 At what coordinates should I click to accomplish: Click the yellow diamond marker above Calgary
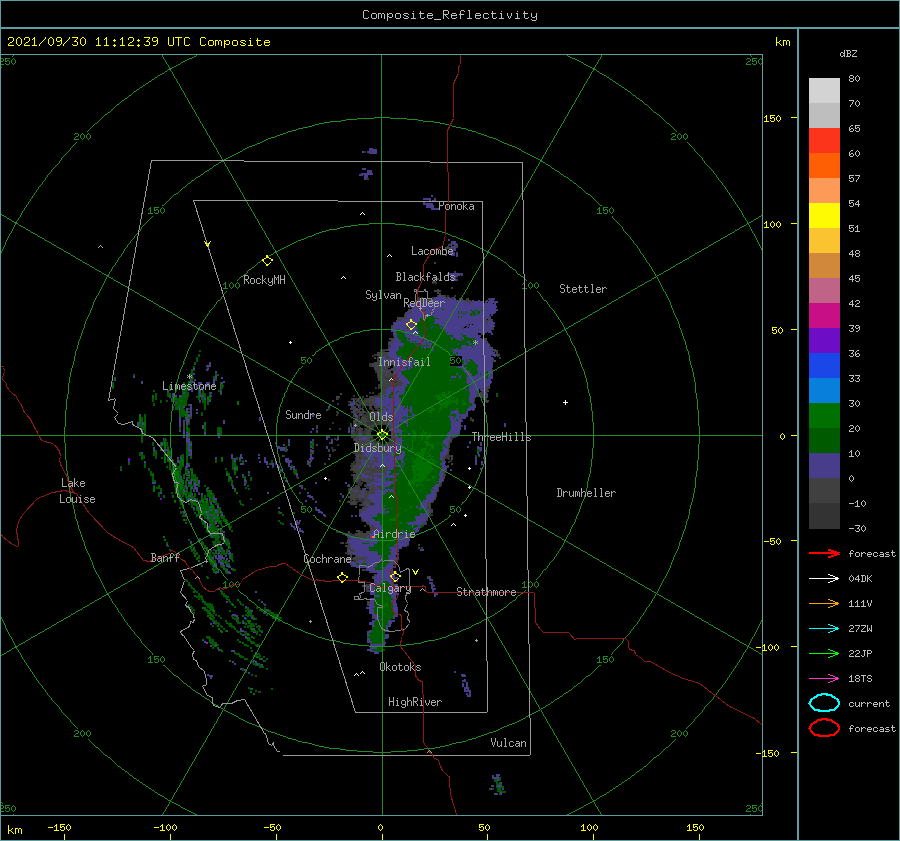pos(395,576)
